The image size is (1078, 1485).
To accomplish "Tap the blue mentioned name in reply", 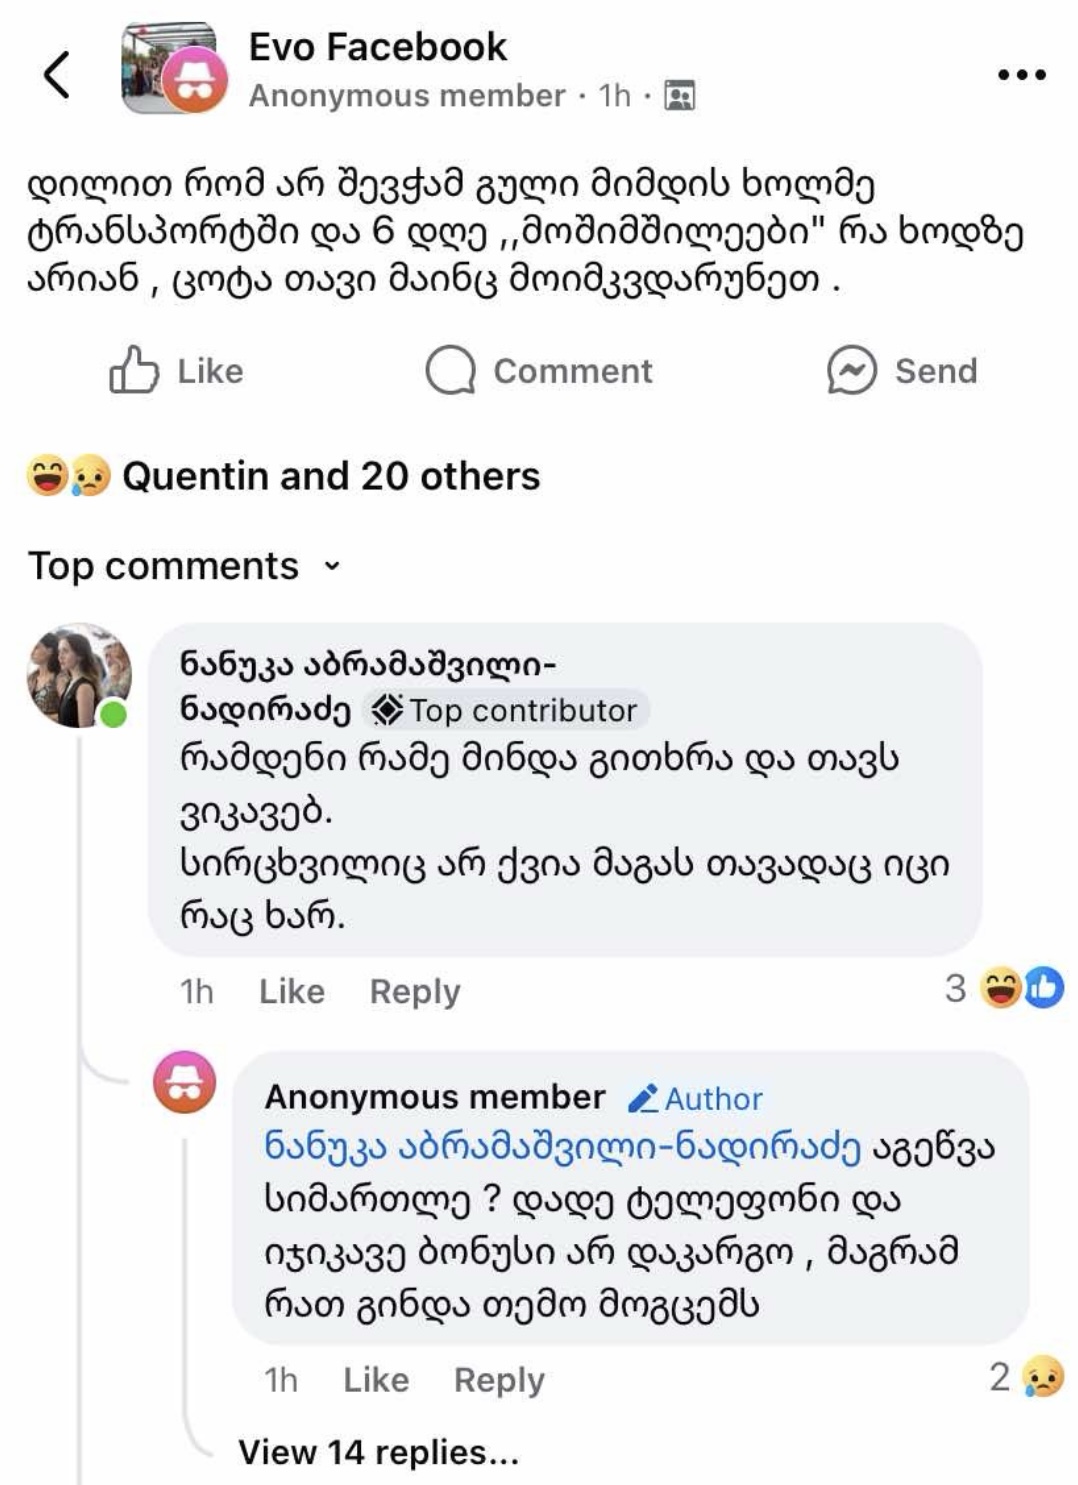I will click(562, 1147).
